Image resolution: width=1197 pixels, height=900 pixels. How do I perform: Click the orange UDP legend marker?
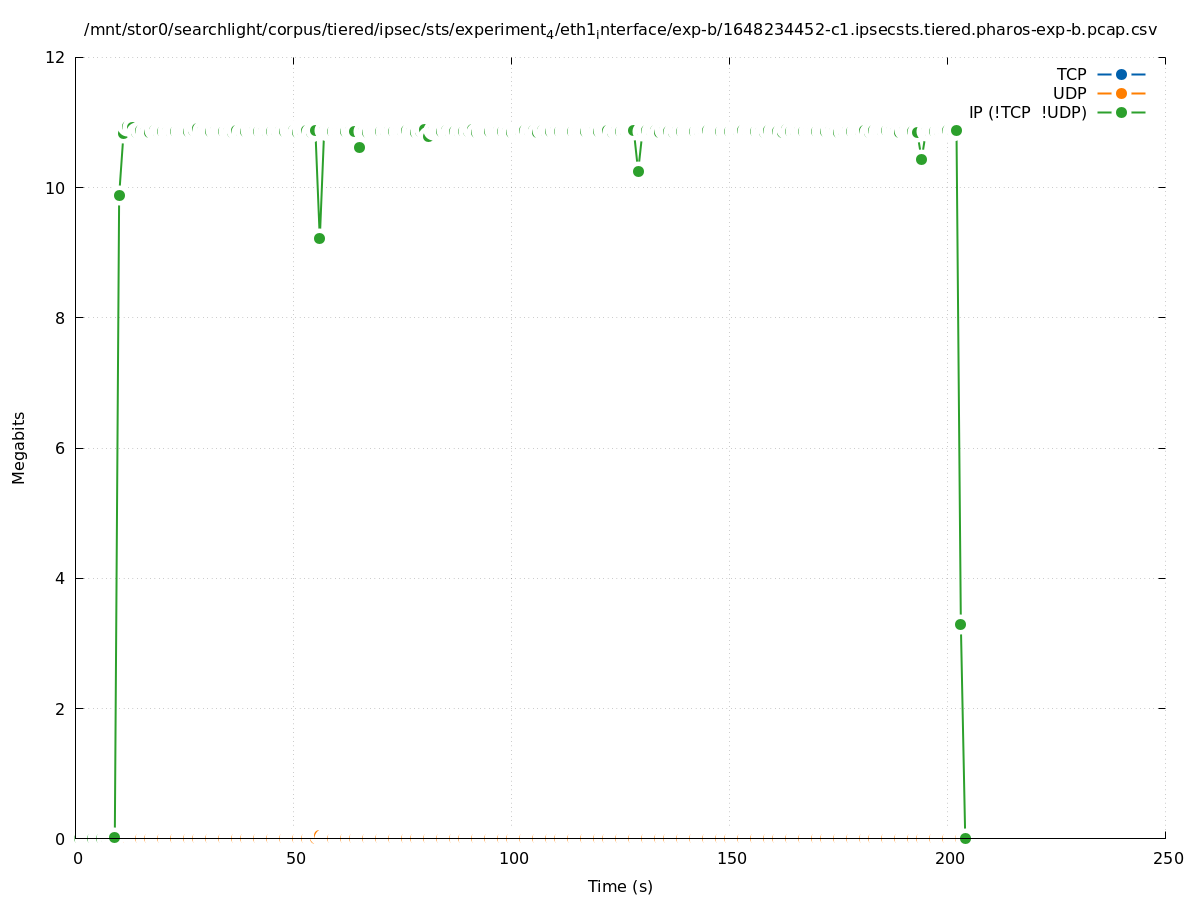pyautogui.click(x=1121, y=93)
